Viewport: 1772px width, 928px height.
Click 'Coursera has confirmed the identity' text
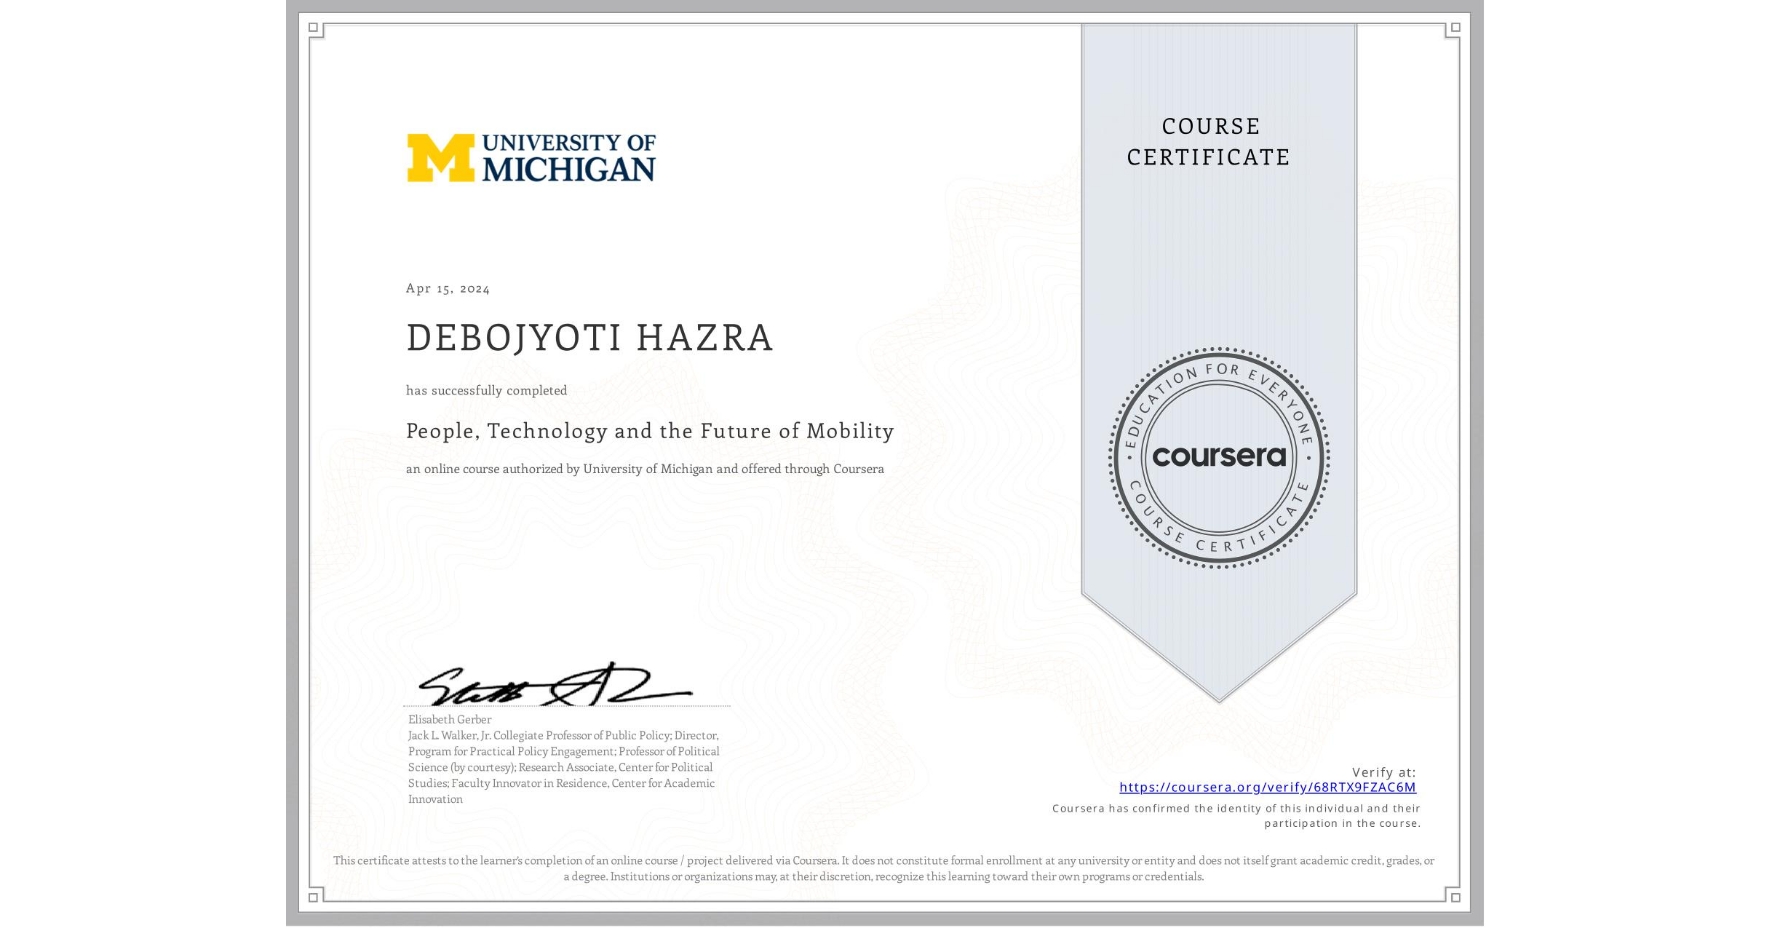pos(1237,816)
